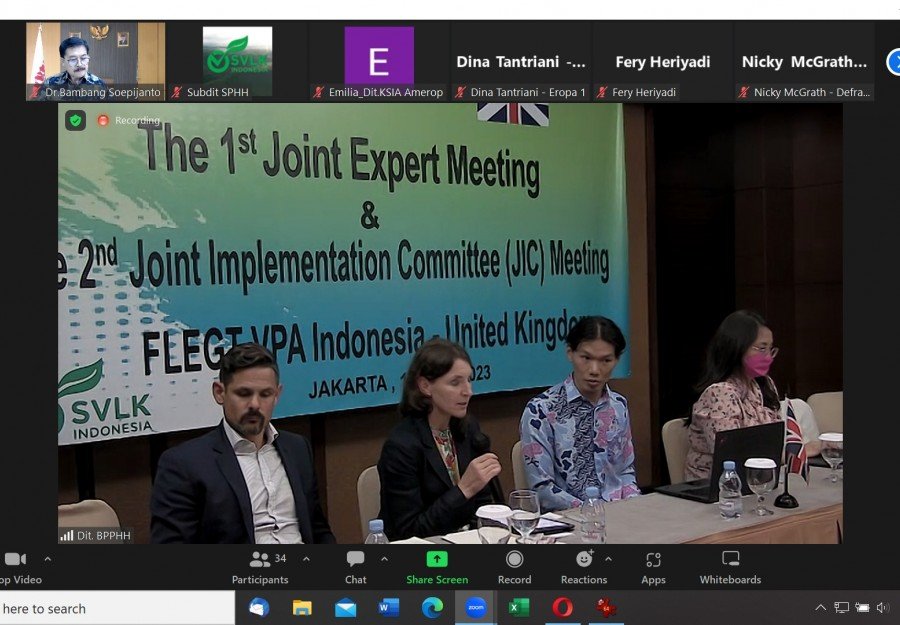The image size is (900, 625).
Task: Open Microsoft Excel from the taskbar
Action: [x=519, y=607]
